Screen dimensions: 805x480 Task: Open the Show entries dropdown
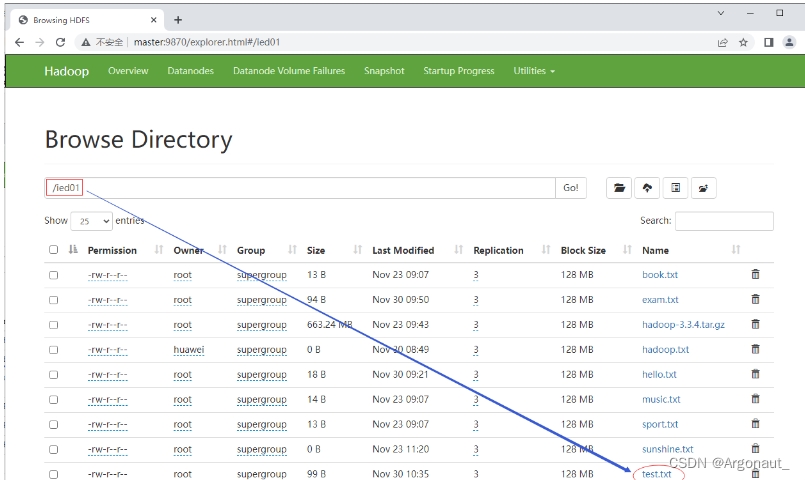tap(91, 221)
